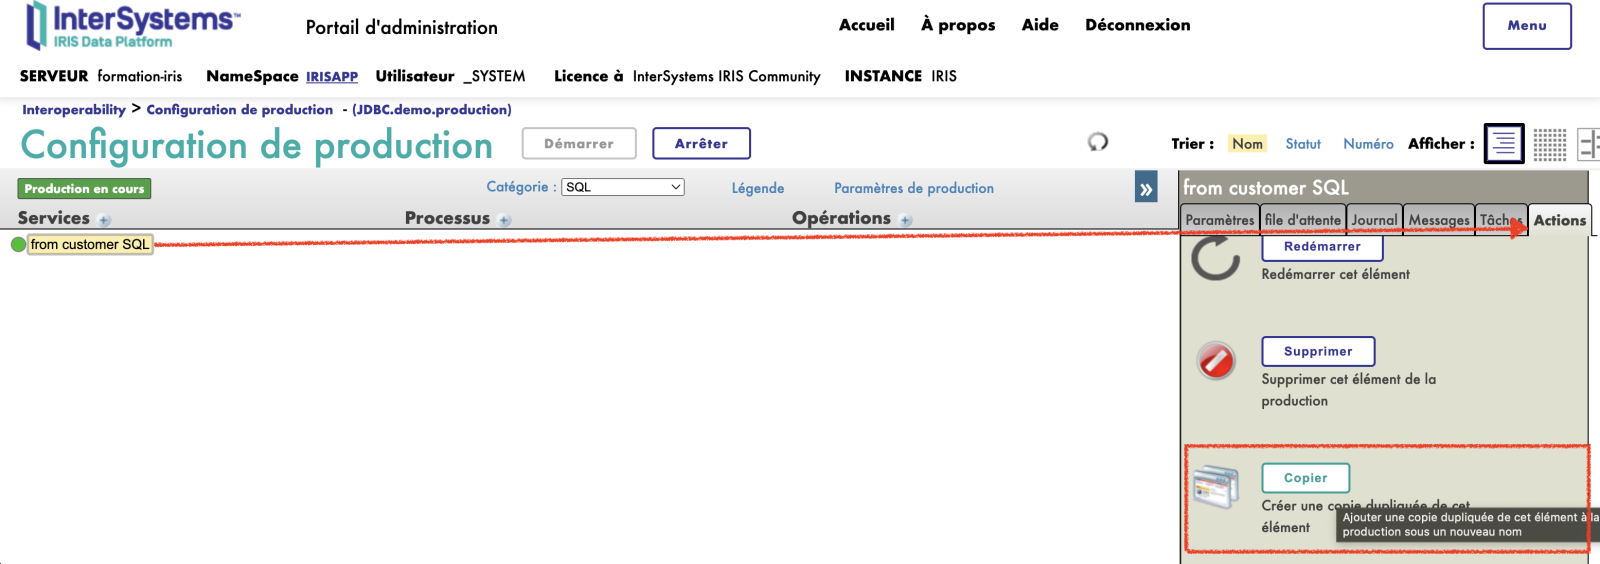Click the red delete icon beside Supprimer
This screenshot has width=1600, height=564.
point(1216,361)
